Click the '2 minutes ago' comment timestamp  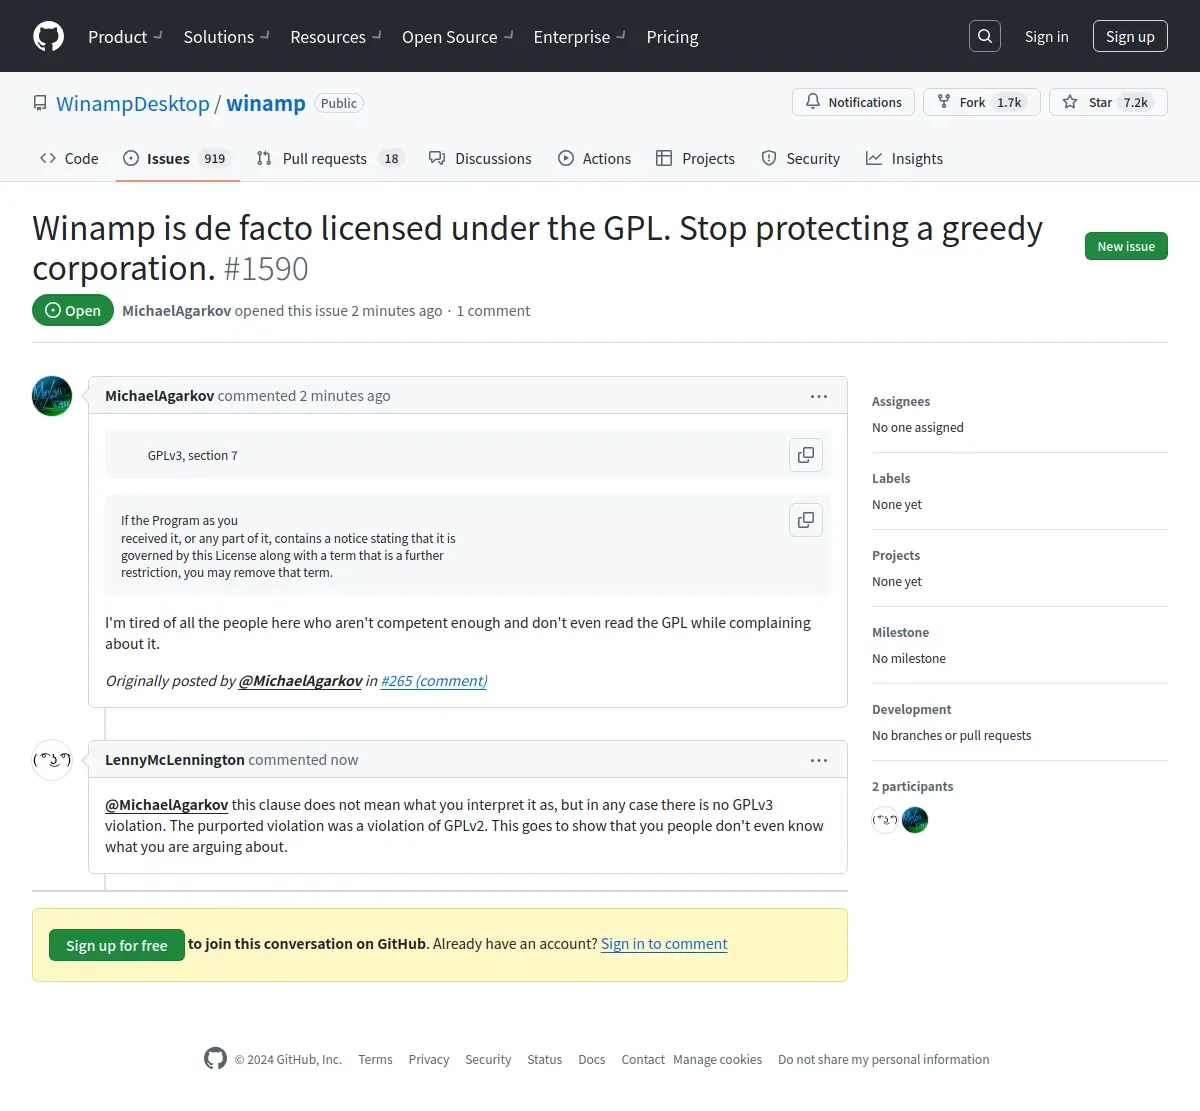pyautogui.click(x=345, y=396)
